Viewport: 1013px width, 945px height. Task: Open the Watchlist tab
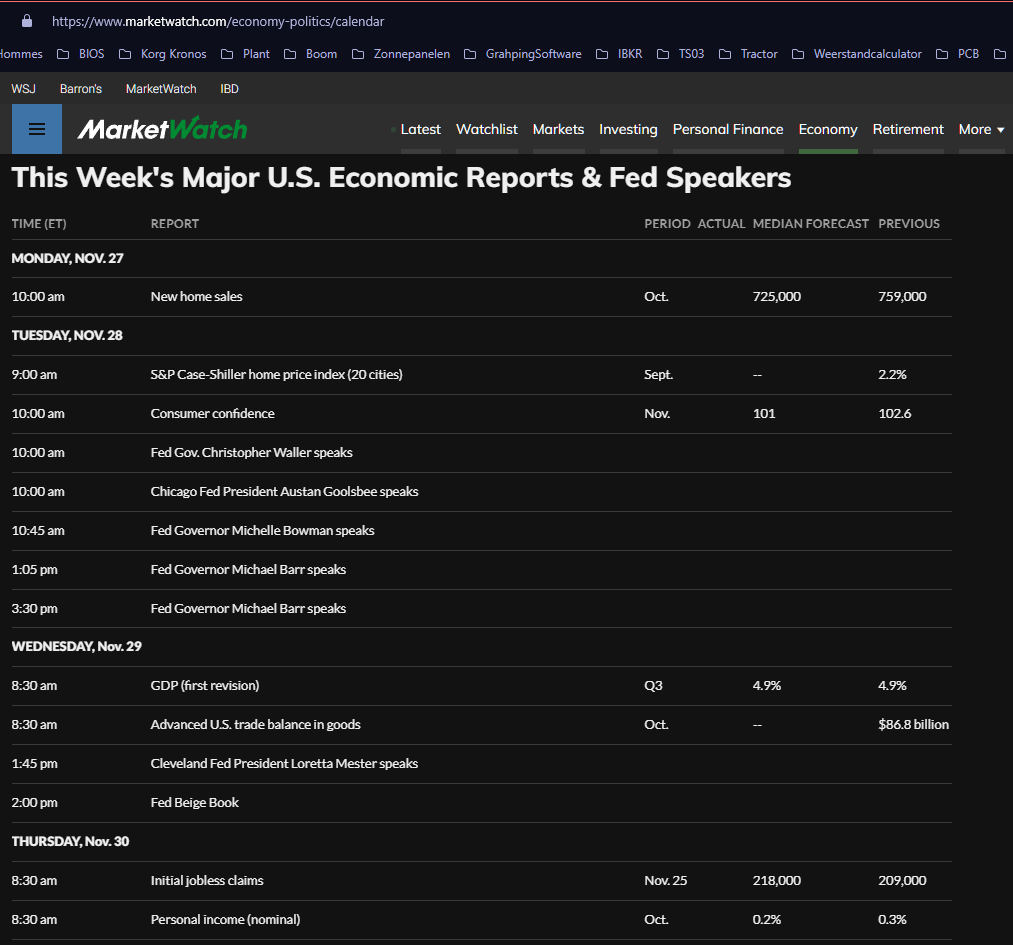click(486, 130)
